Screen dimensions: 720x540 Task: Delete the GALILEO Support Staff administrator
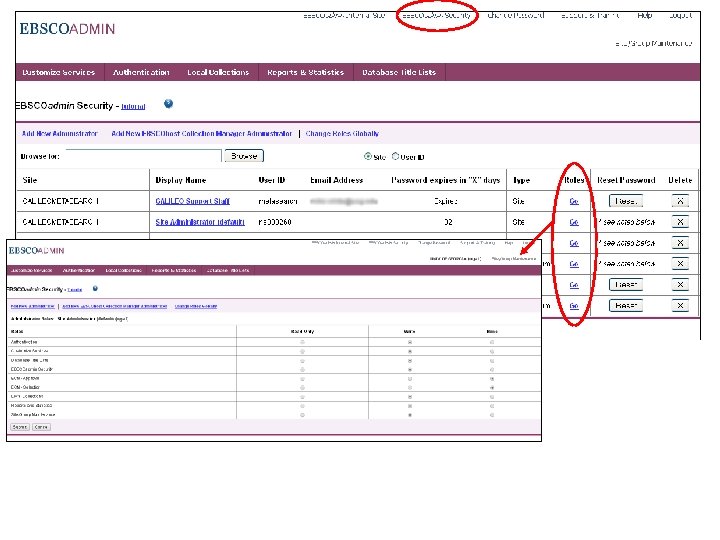680,201
